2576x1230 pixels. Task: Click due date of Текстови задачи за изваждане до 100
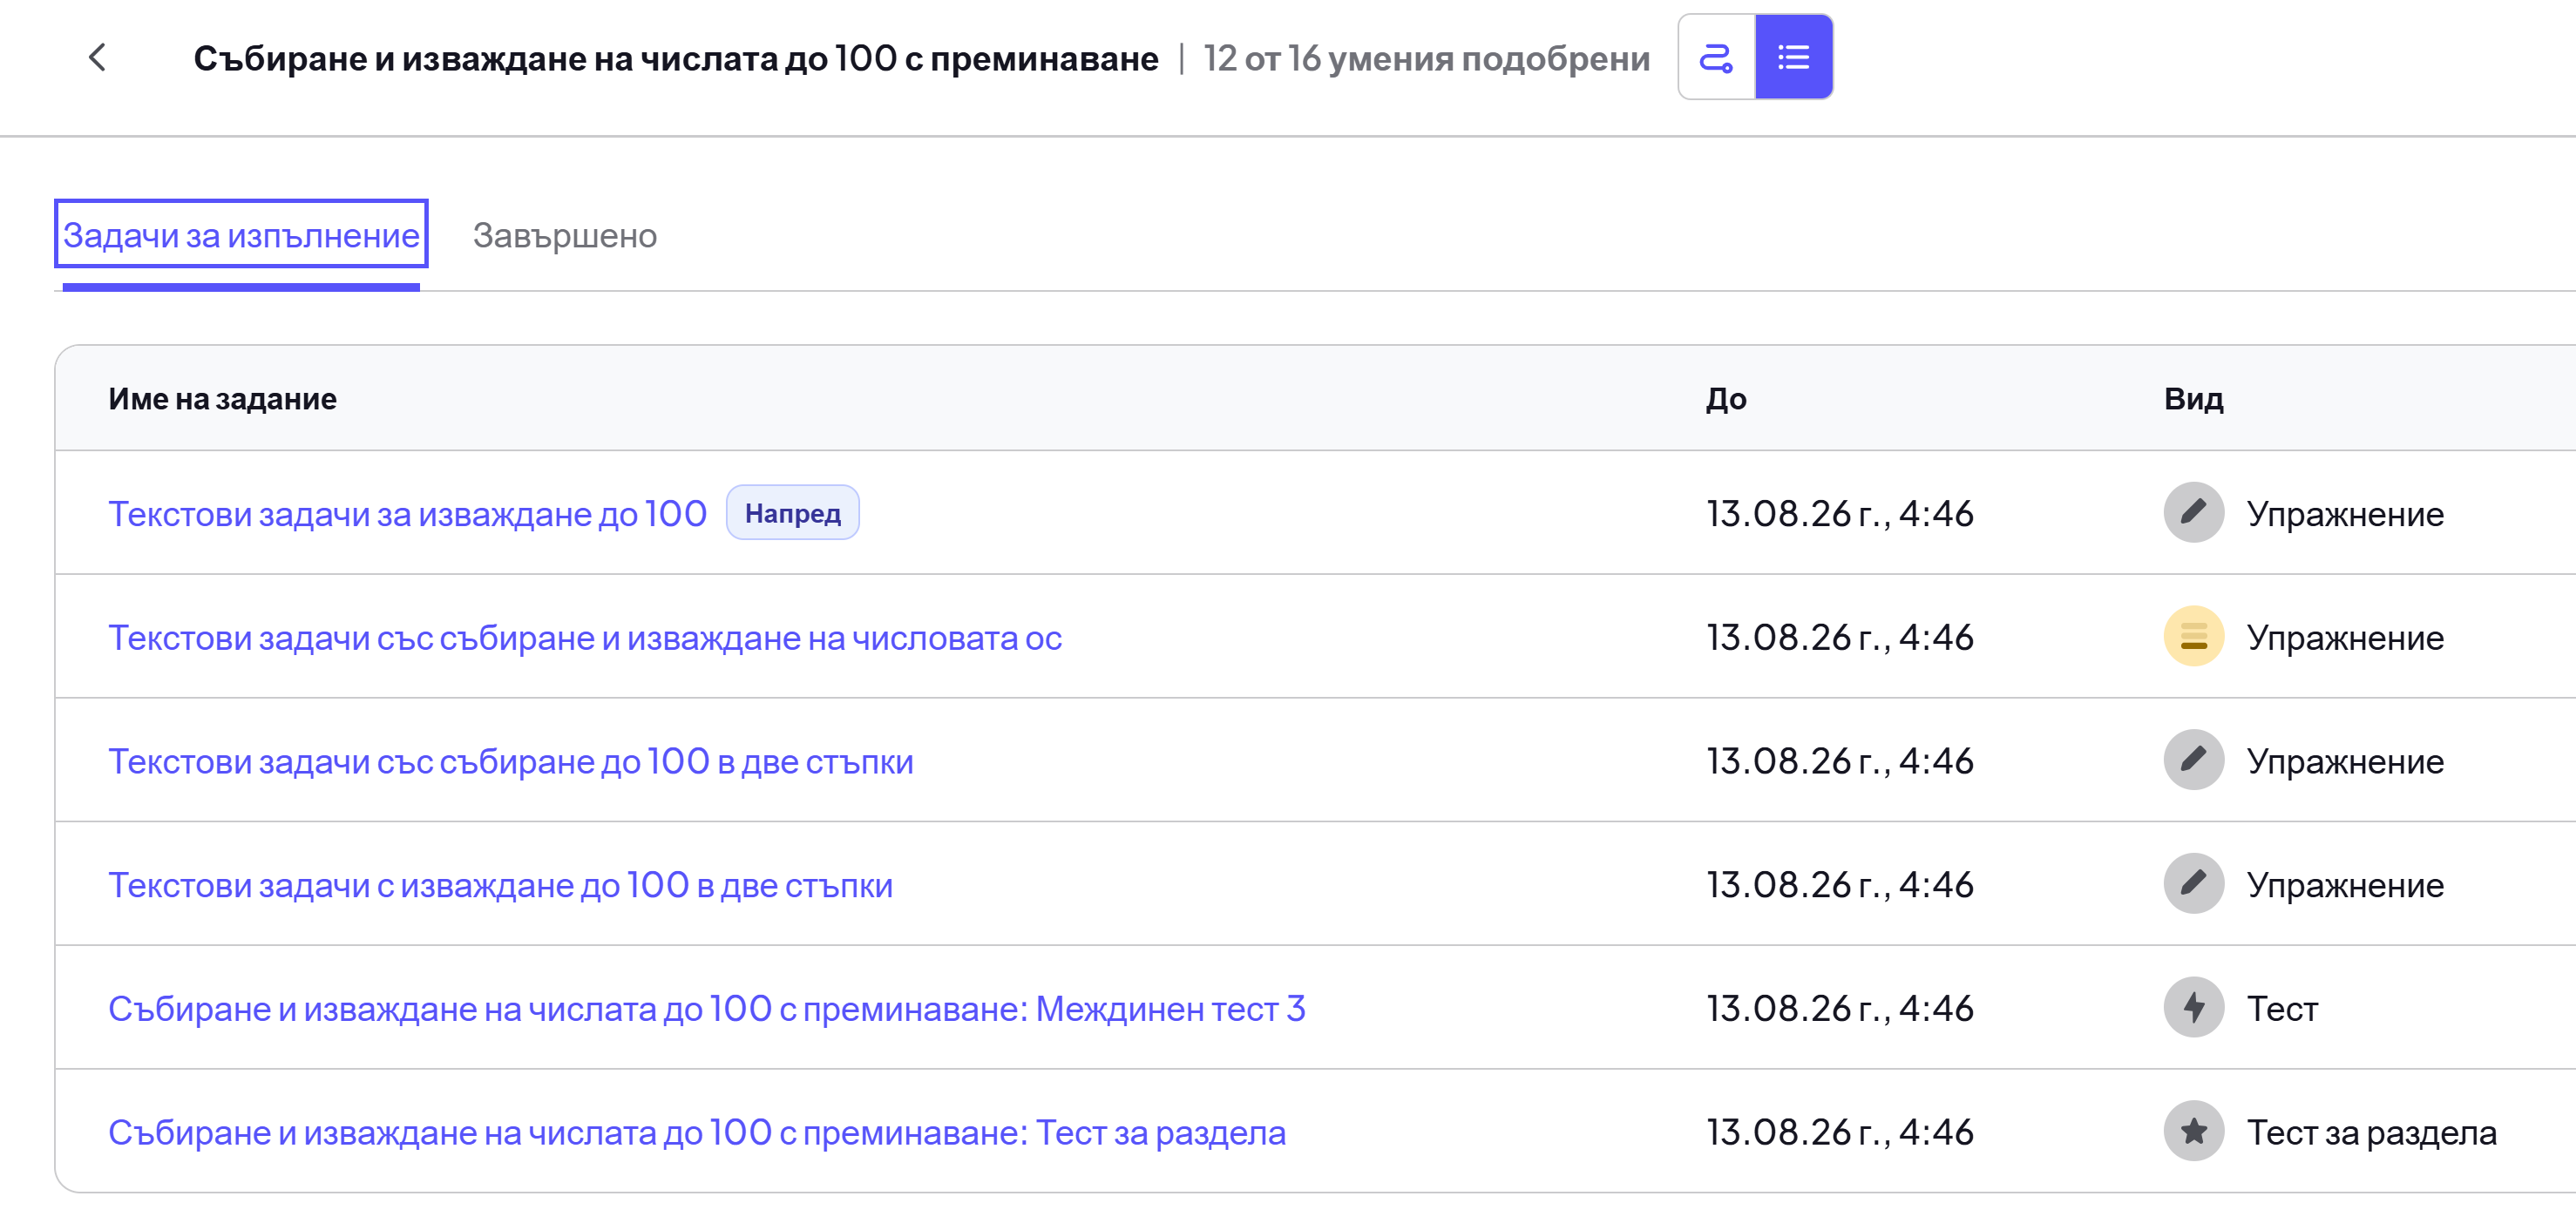1840,513
